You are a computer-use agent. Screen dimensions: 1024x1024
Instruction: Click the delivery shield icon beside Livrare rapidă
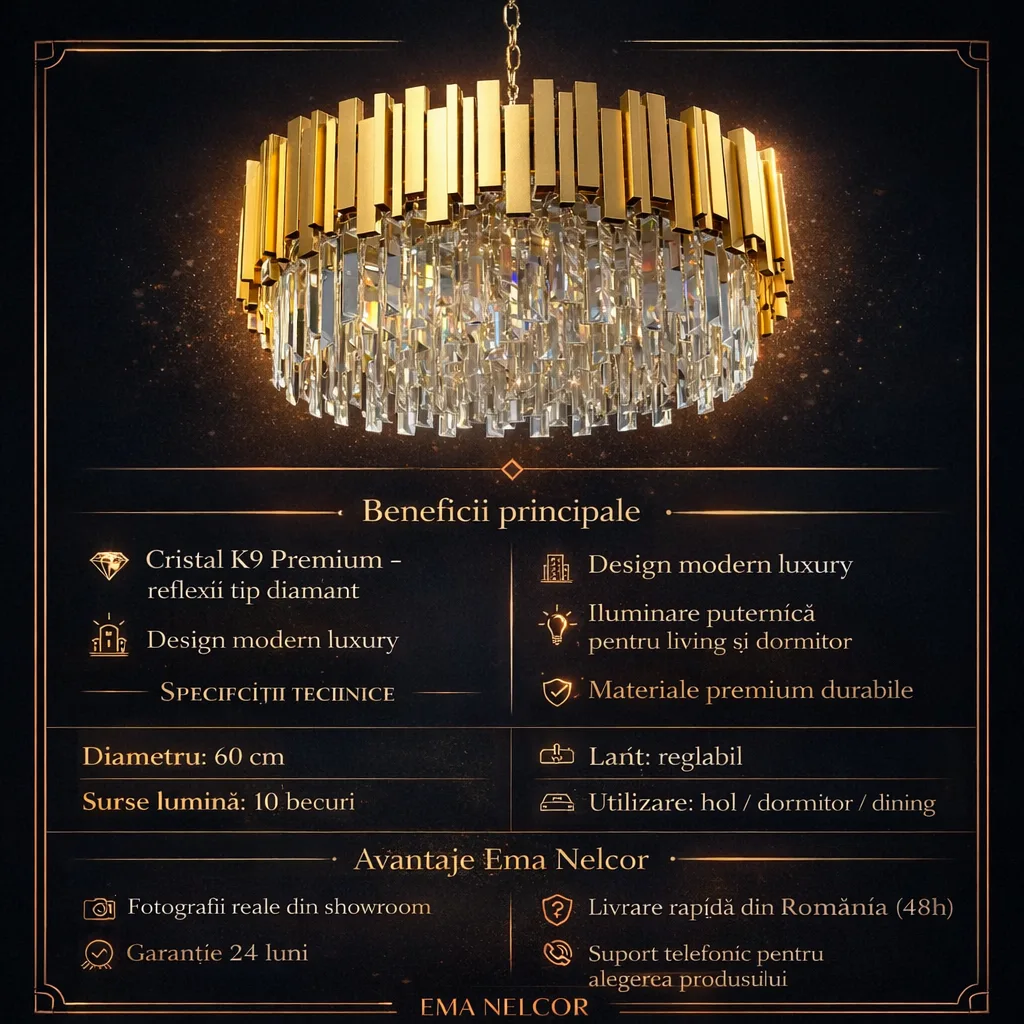(557, 909)
